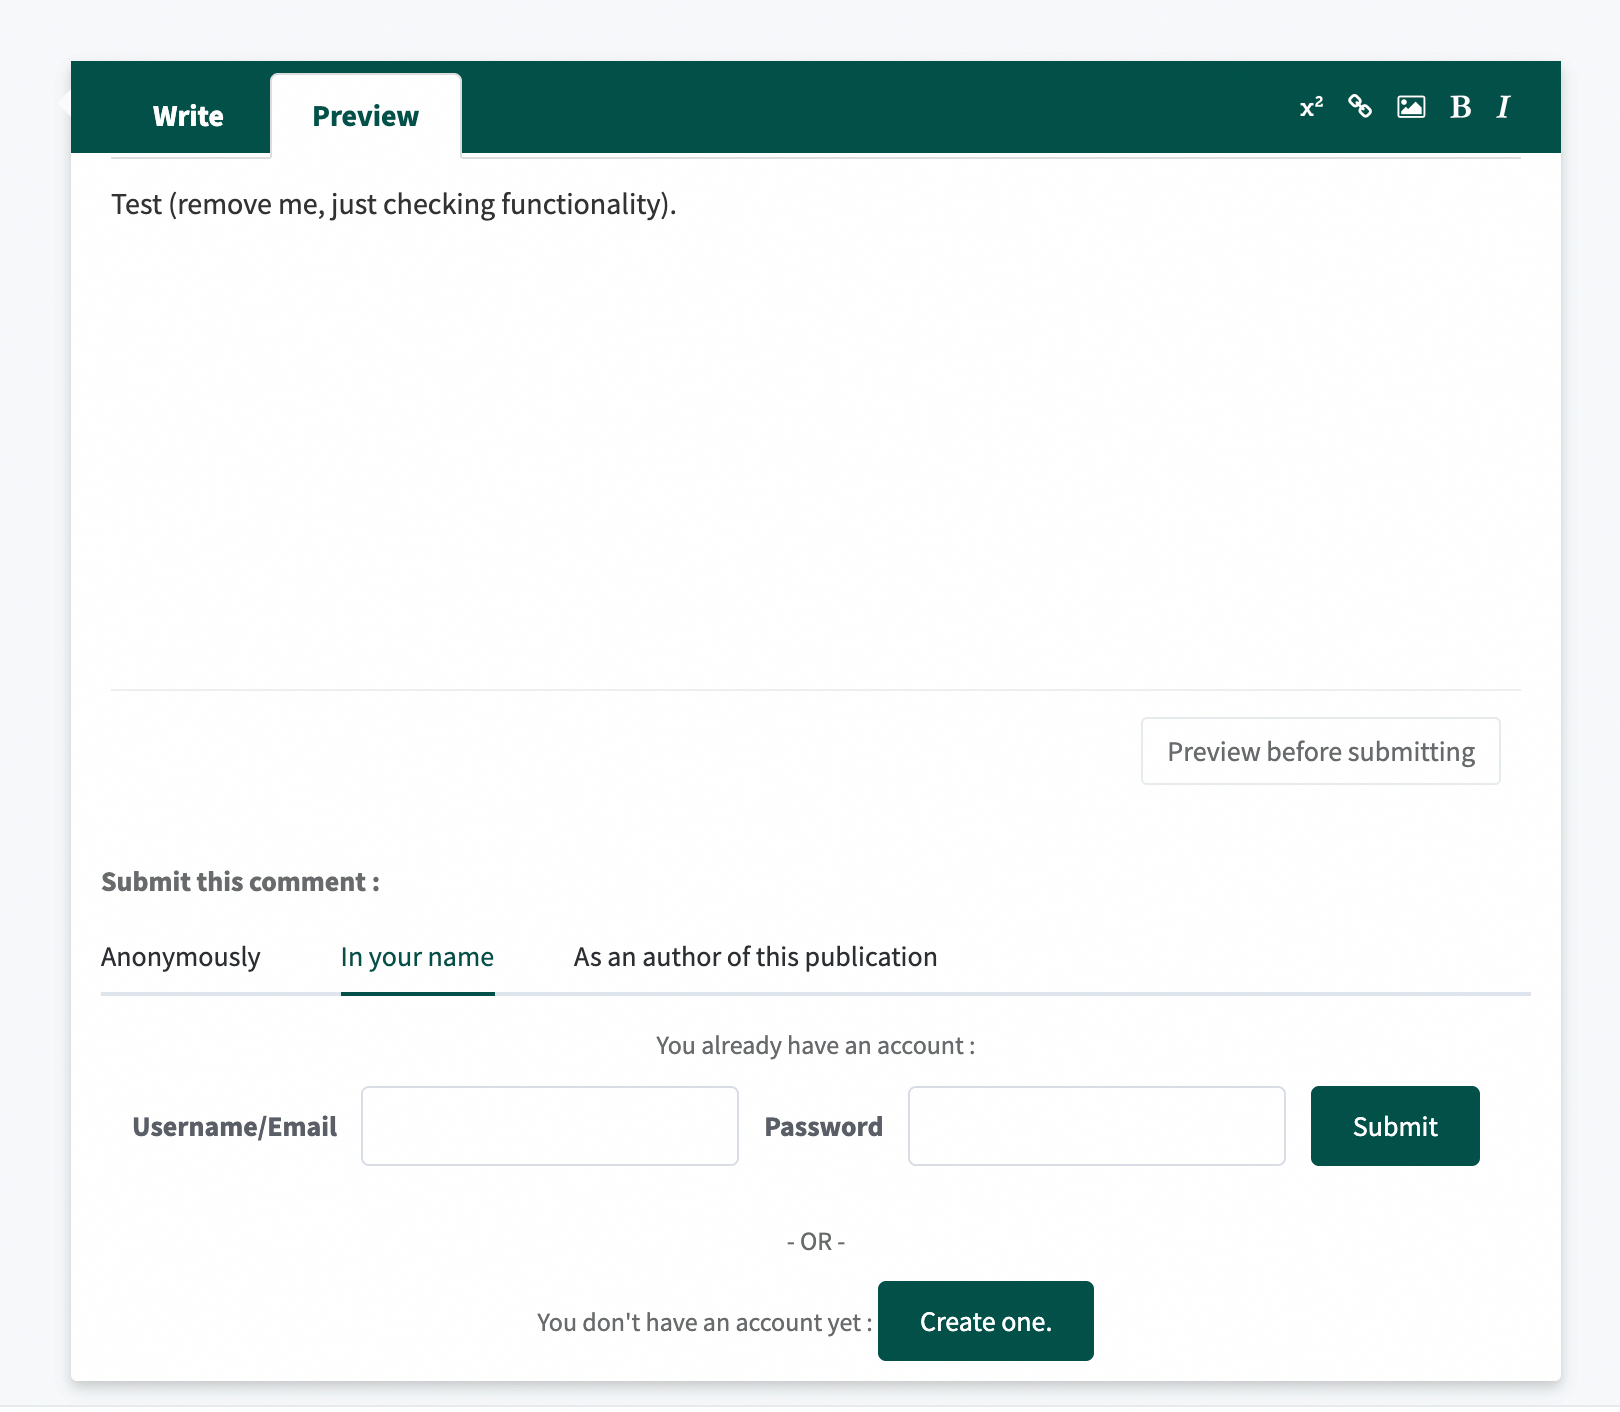Choose to submit Anonymously
This screenshot has width=1620, height=1412.
click(181, 957)
